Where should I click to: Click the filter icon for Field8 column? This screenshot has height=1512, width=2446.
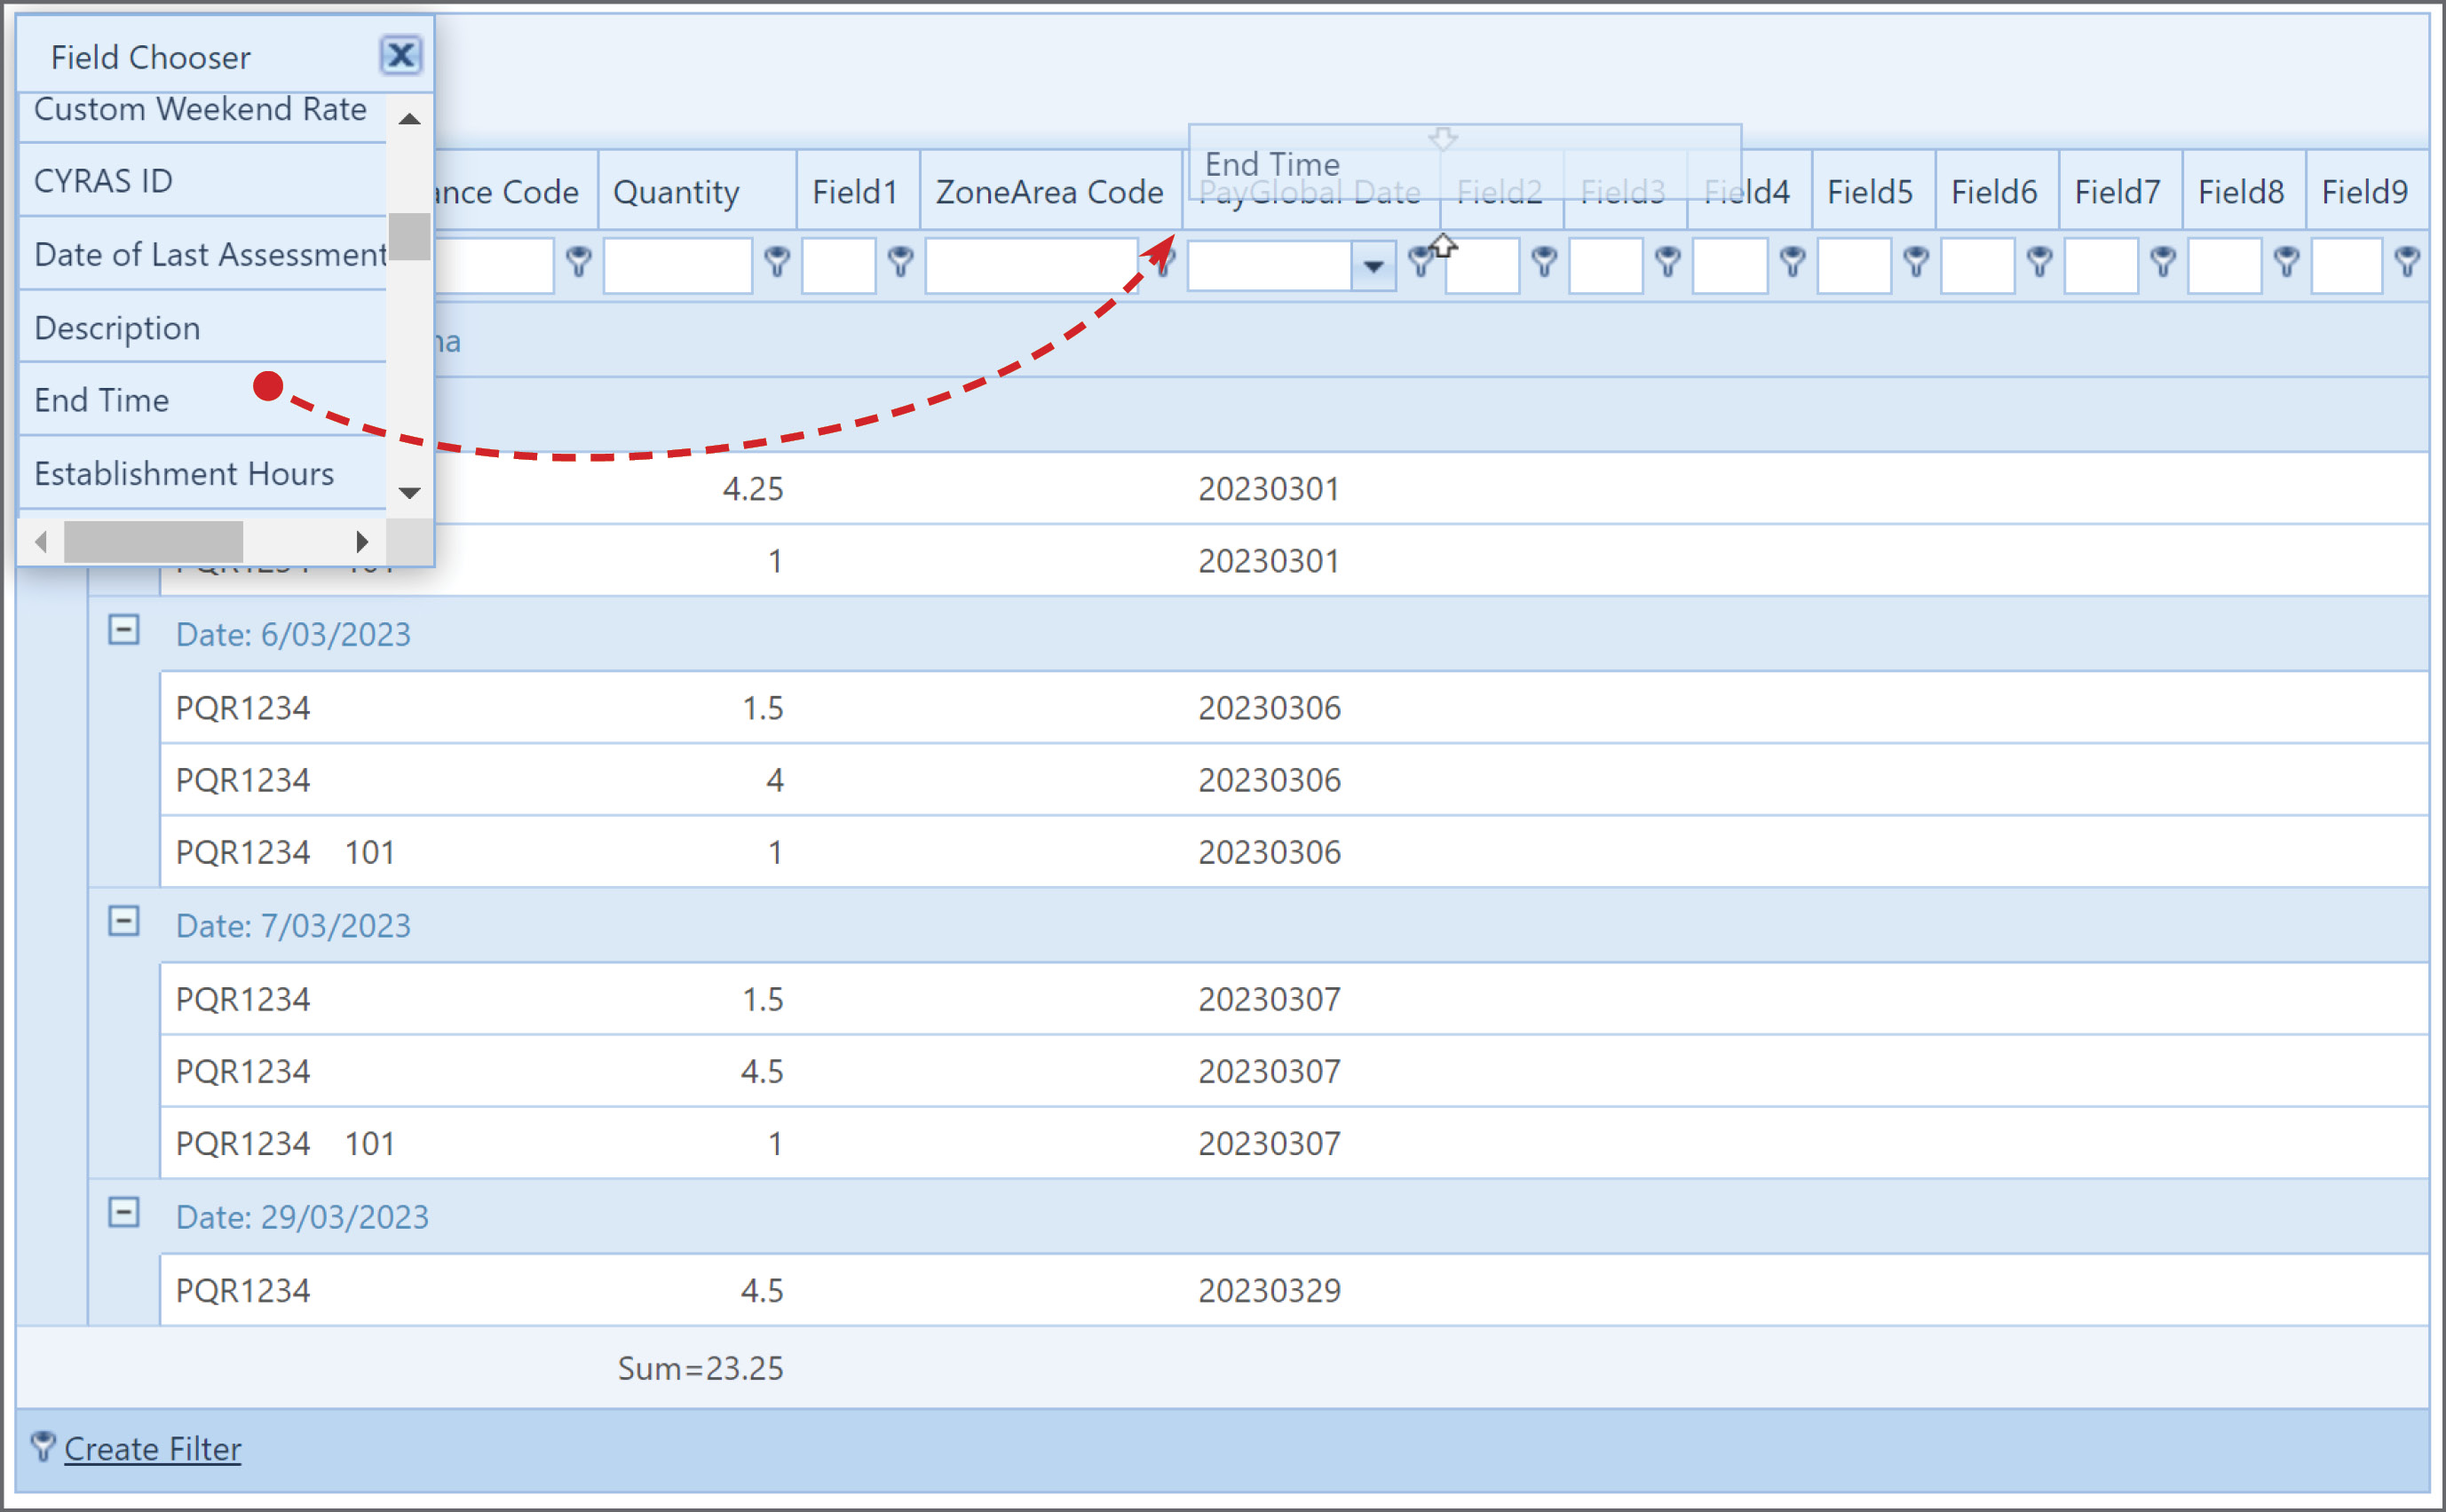click(2286, 262)
